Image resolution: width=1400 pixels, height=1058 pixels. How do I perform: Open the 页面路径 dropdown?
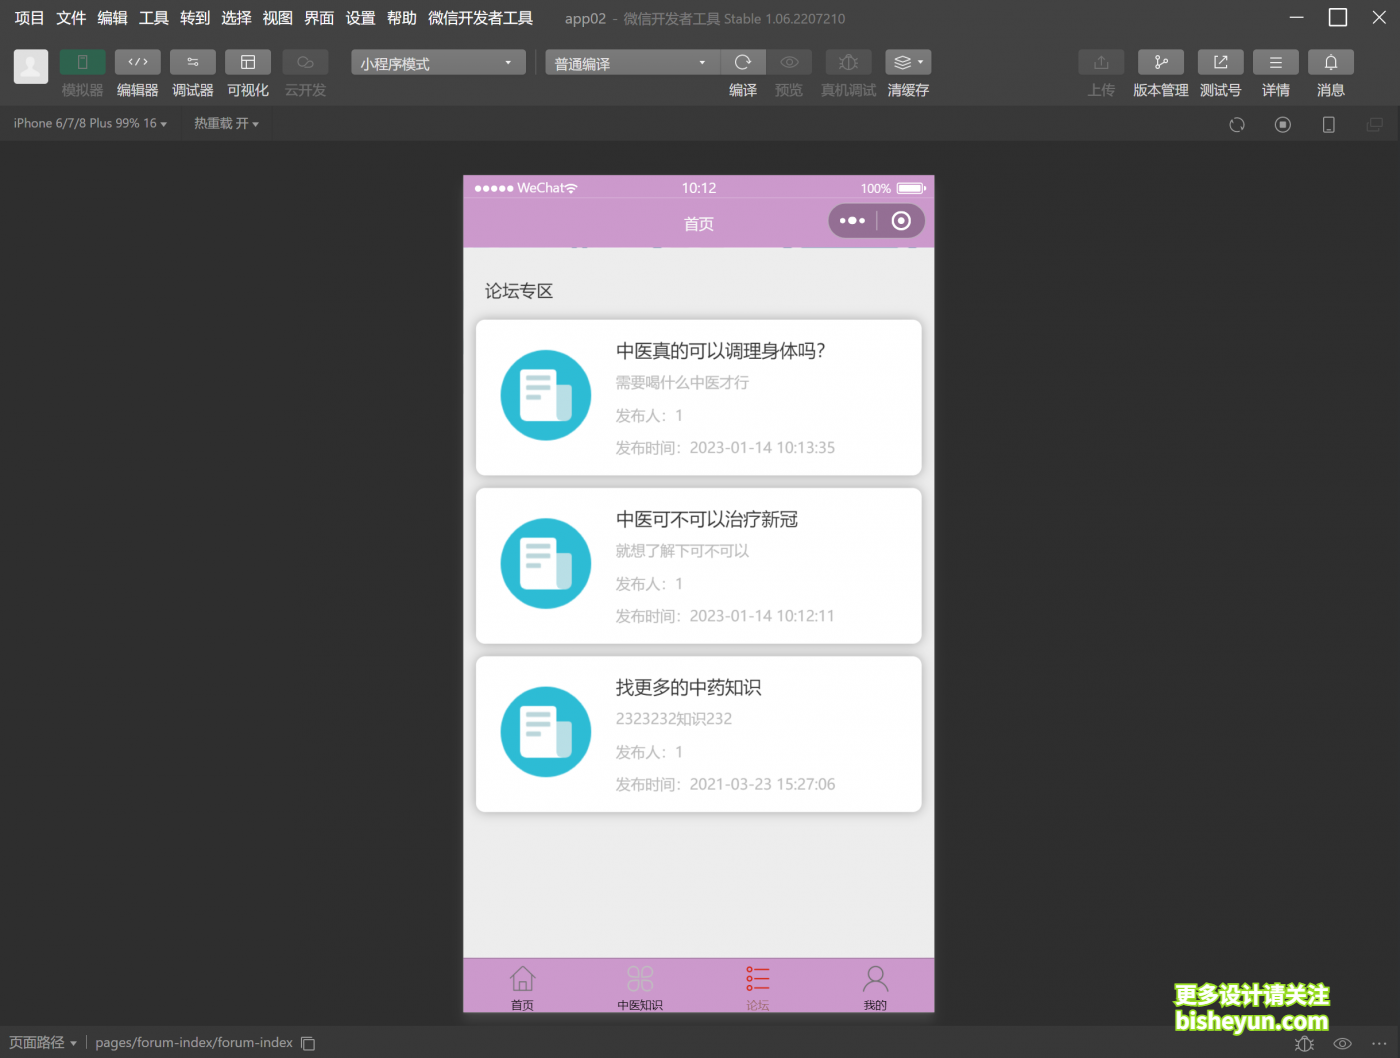click(43, 1042)
